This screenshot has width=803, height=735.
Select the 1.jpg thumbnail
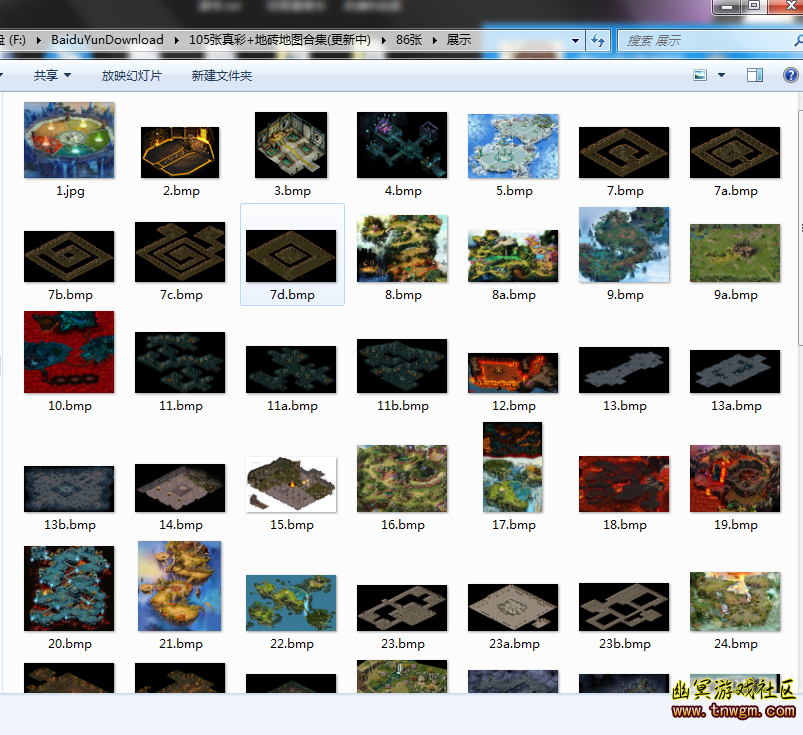coord(69,140)
